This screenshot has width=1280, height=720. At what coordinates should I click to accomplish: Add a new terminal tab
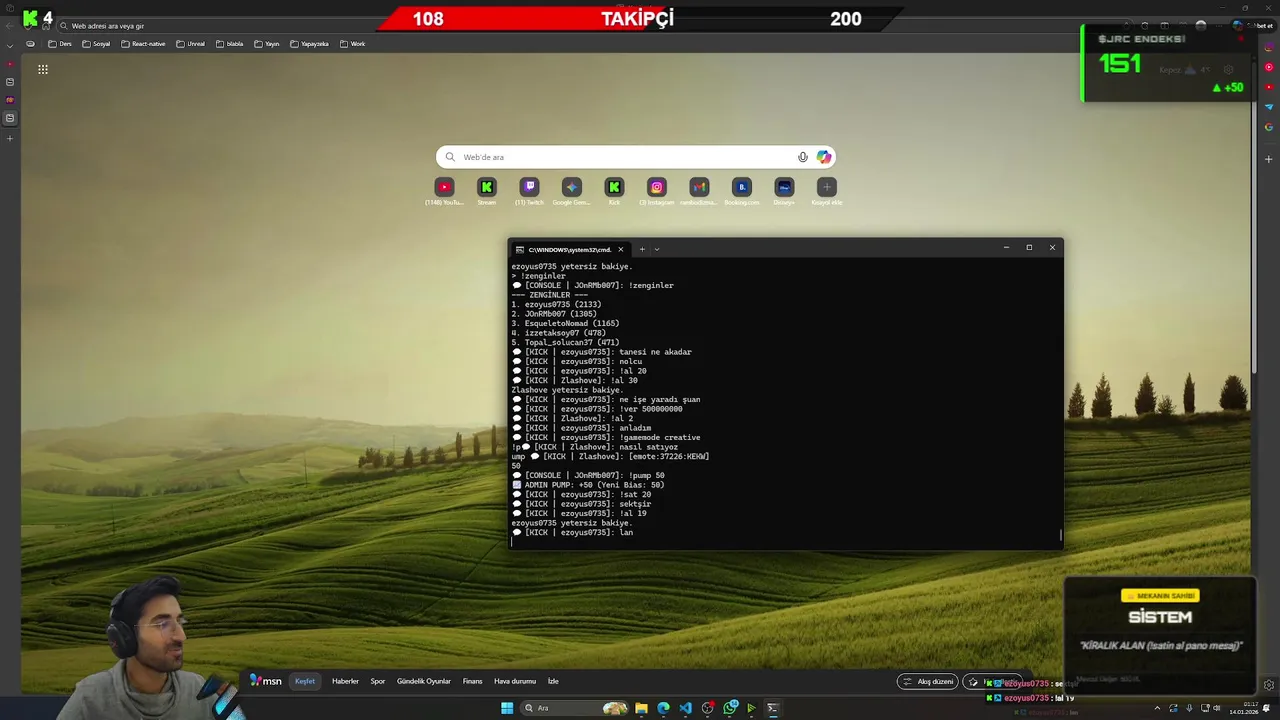click(x=642, y=249)
